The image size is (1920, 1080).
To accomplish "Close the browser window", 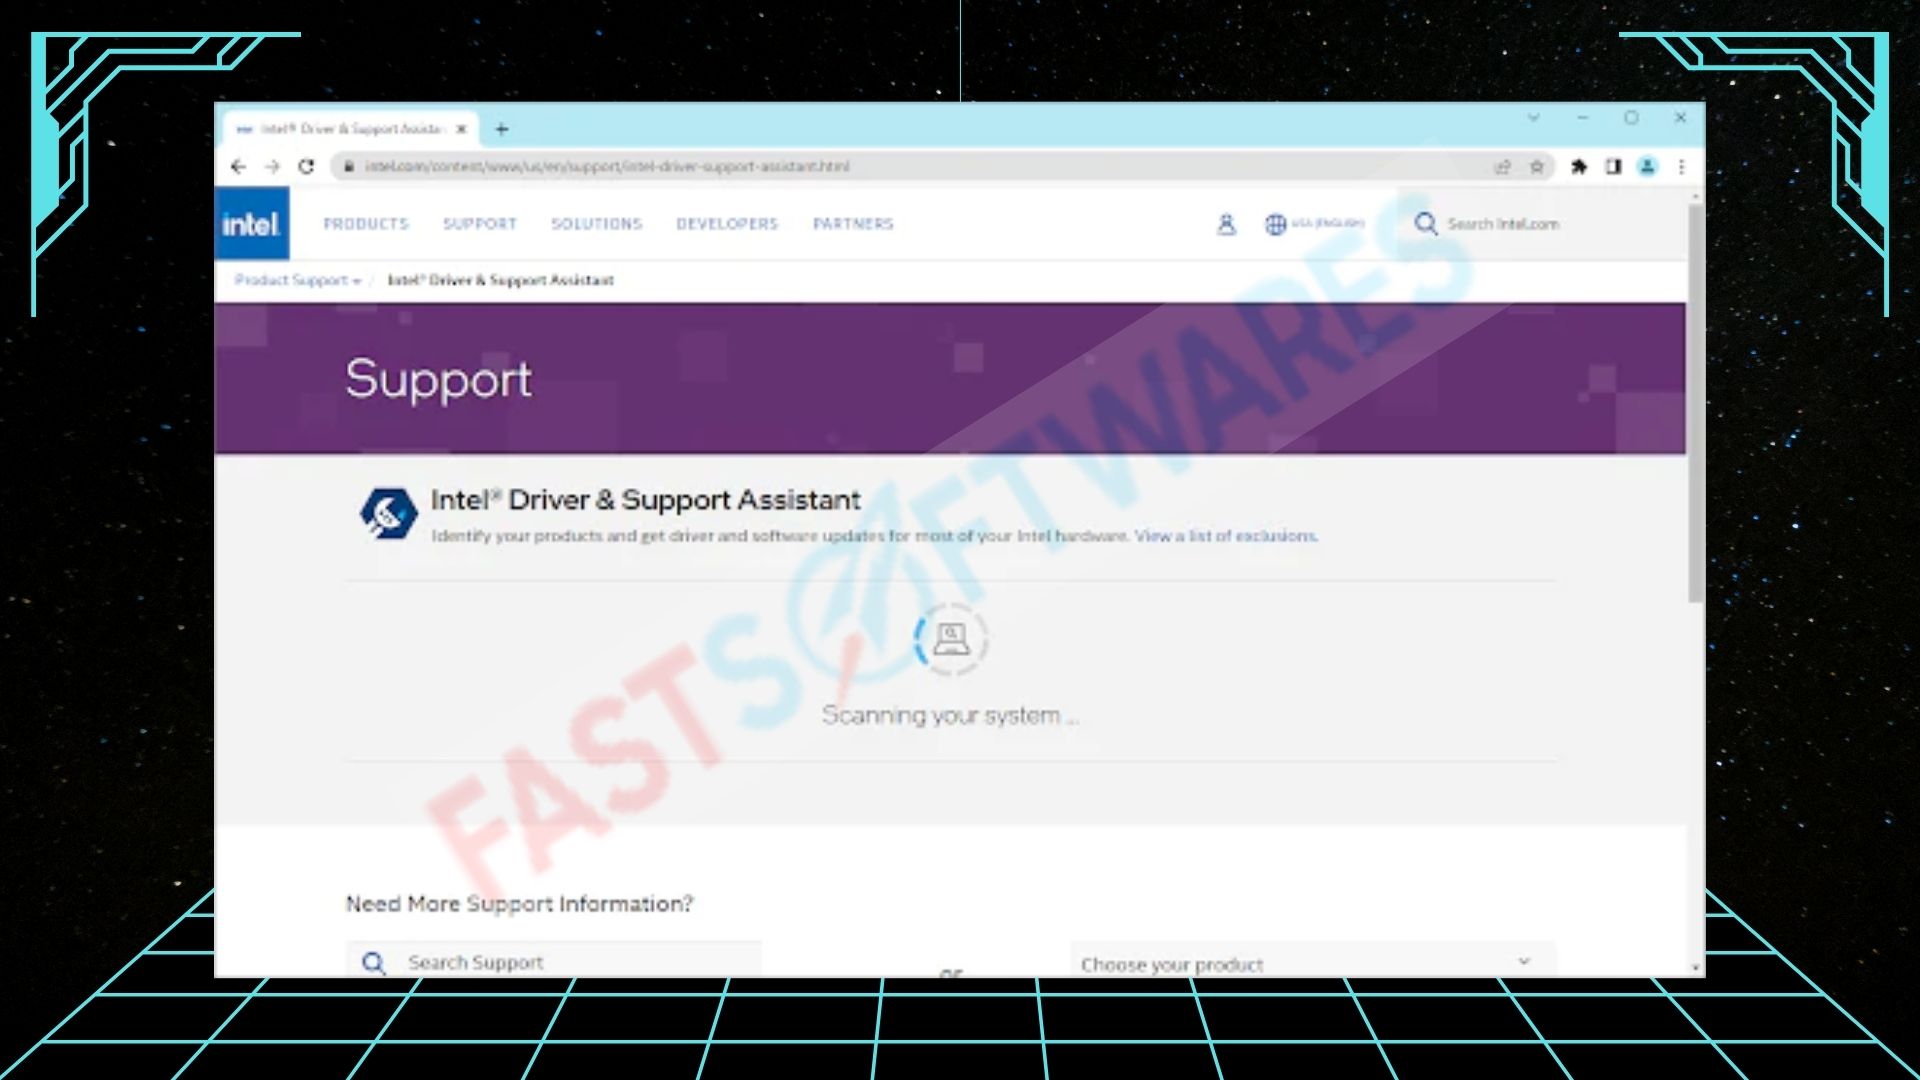I will pos(1680,118).
